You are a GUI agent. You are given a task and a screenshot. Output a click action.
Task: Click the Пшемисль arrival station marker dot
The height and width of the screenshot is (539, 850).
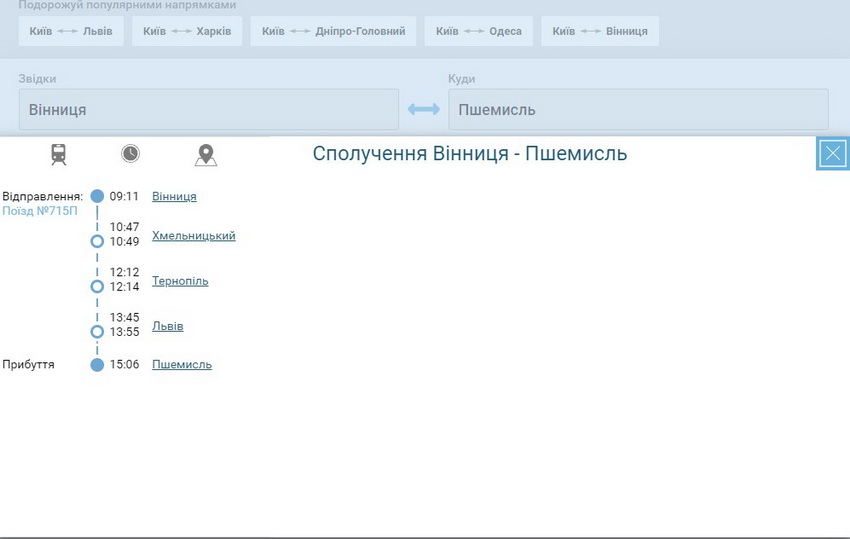pos(97,365)
